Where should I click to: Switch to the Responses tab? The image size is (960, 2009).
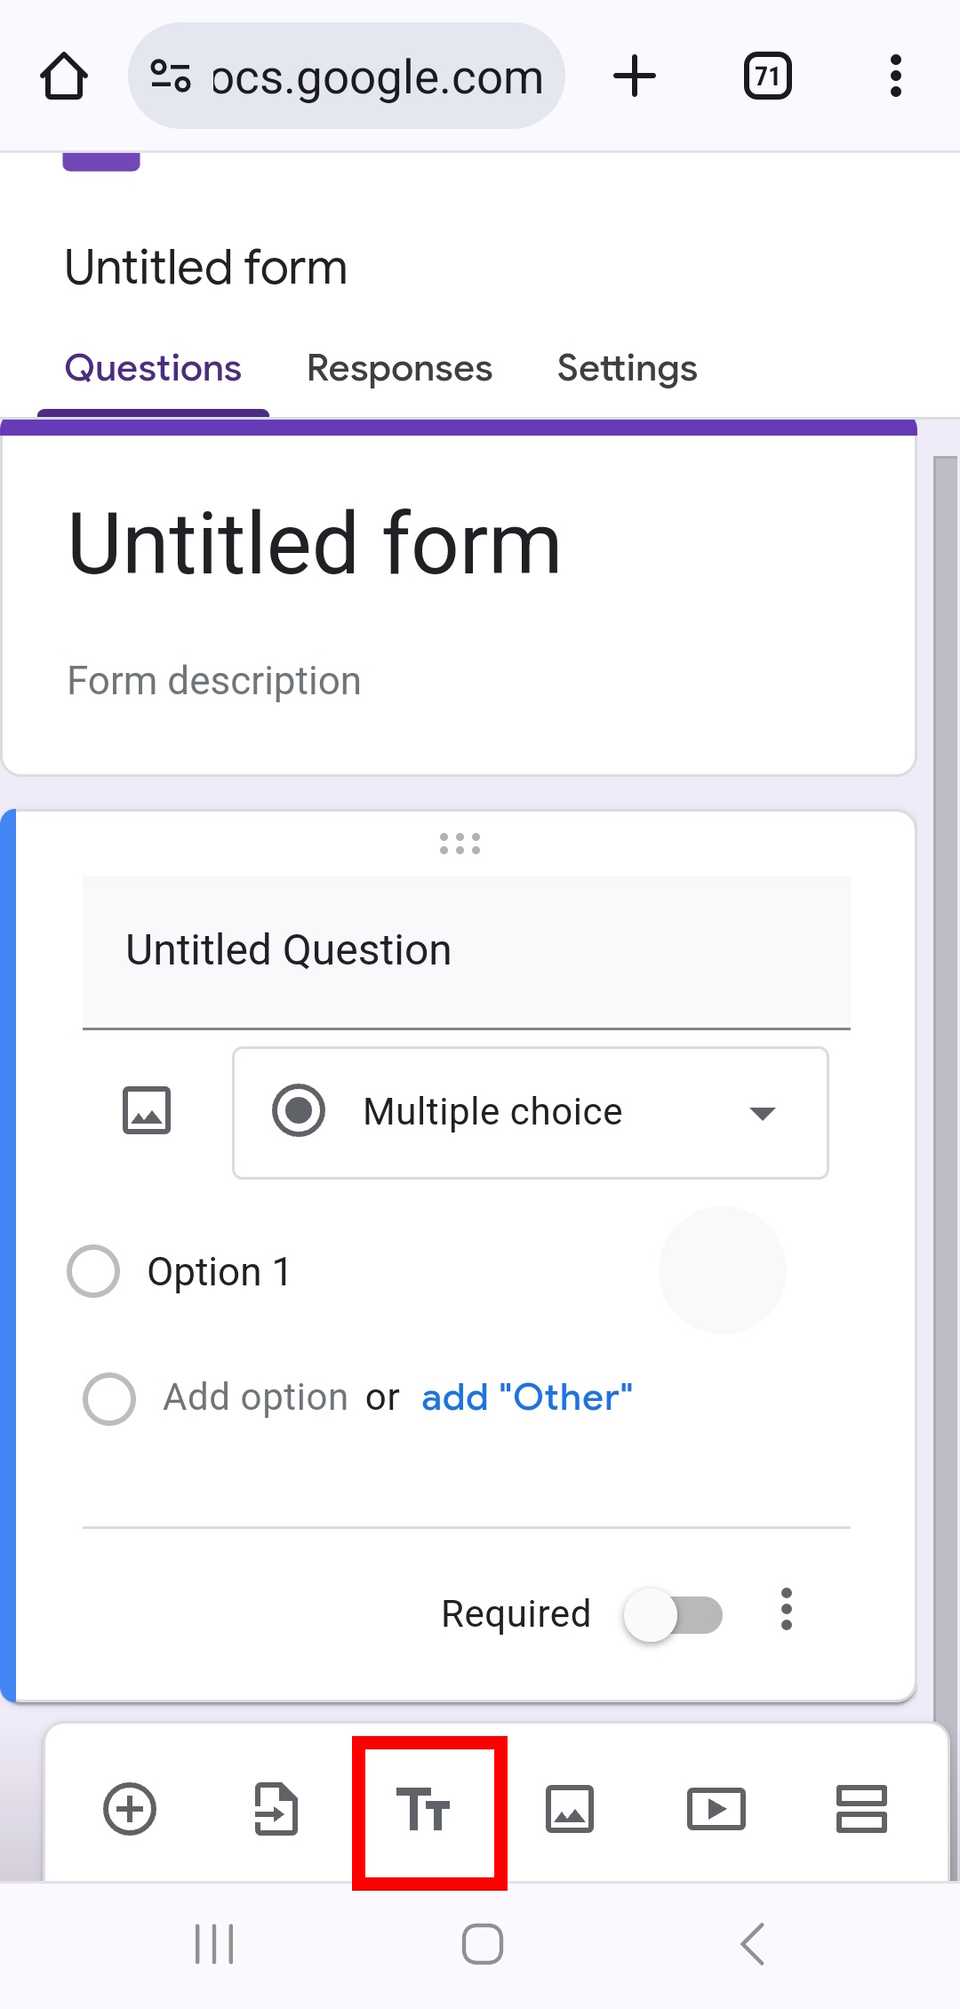coord(399,368)
